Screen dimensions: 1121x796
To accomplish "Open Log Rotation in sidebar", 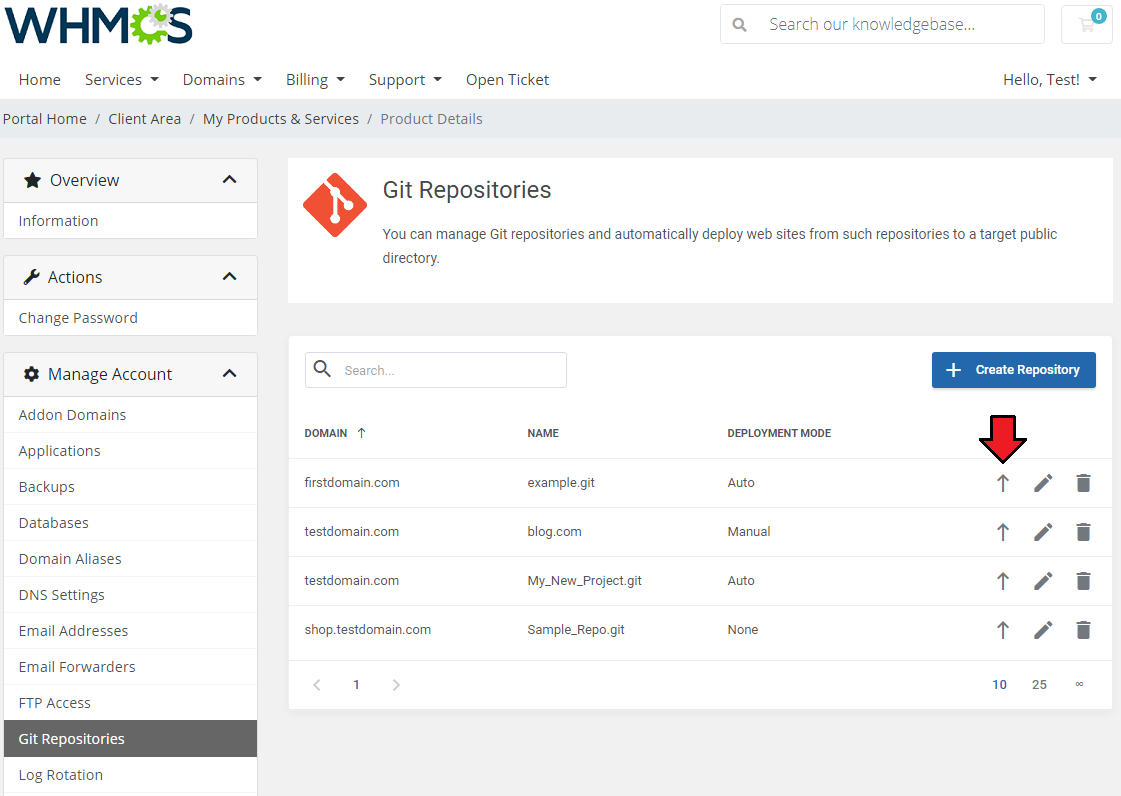I will pyautogui.click(x=130, y=775).
